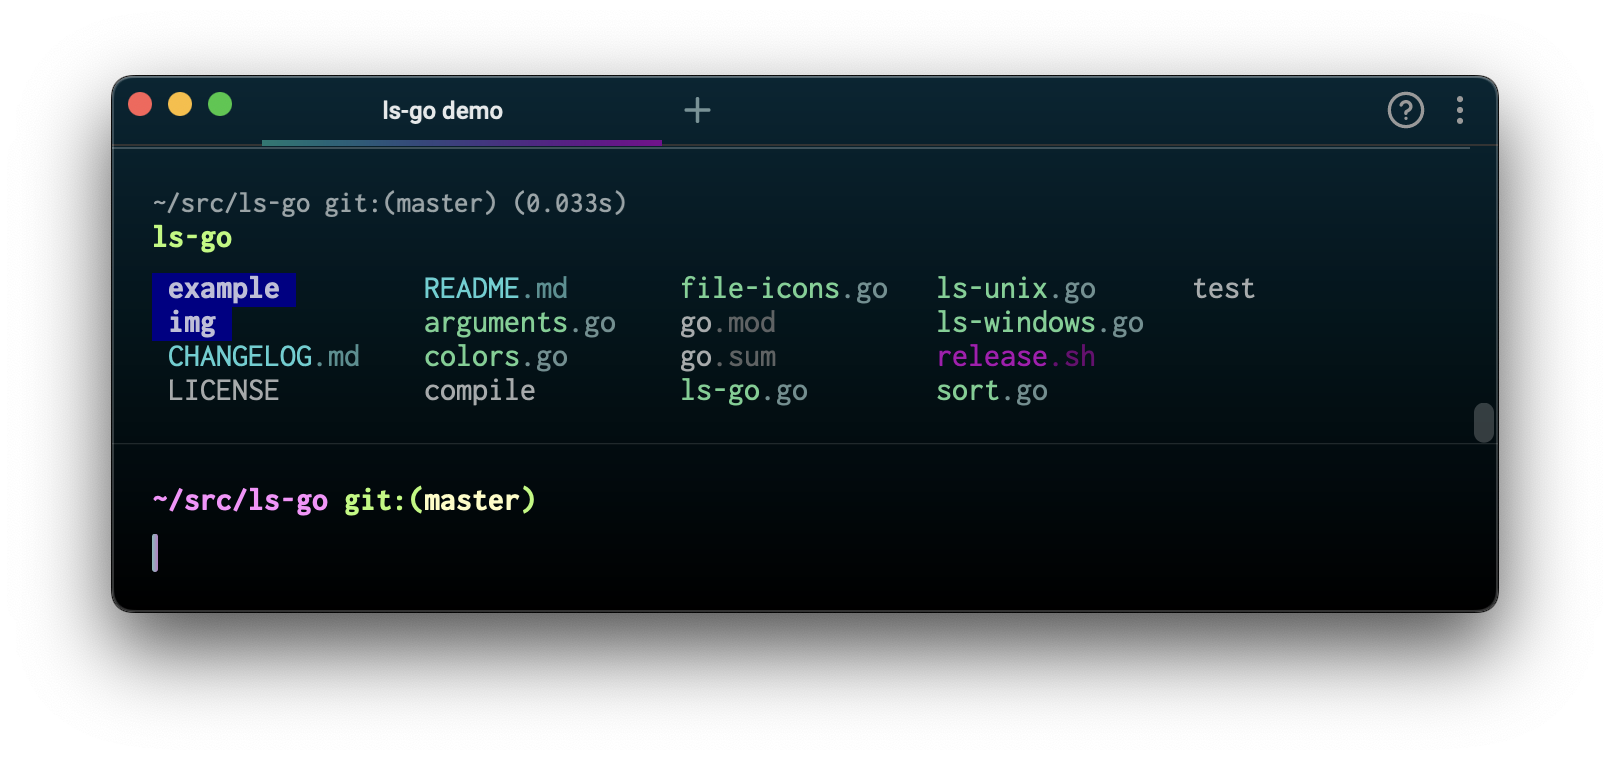Click the compile file entry
The height and width of the screenshot is (760, 1610).
click(480, 391)
